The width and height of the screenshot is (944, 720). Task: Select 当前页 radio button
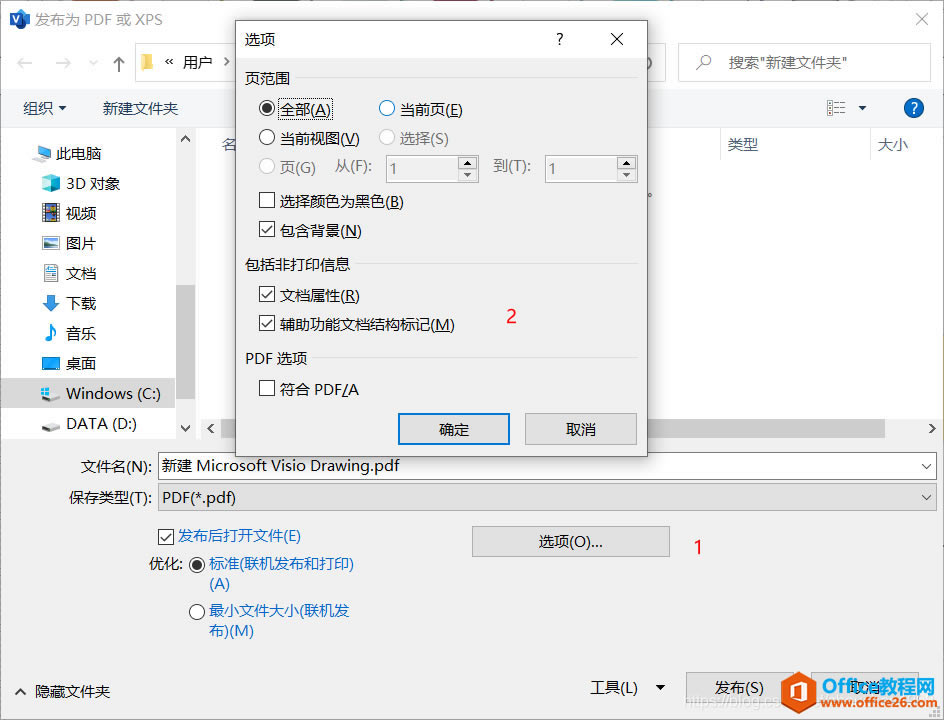tap(387, 108)
